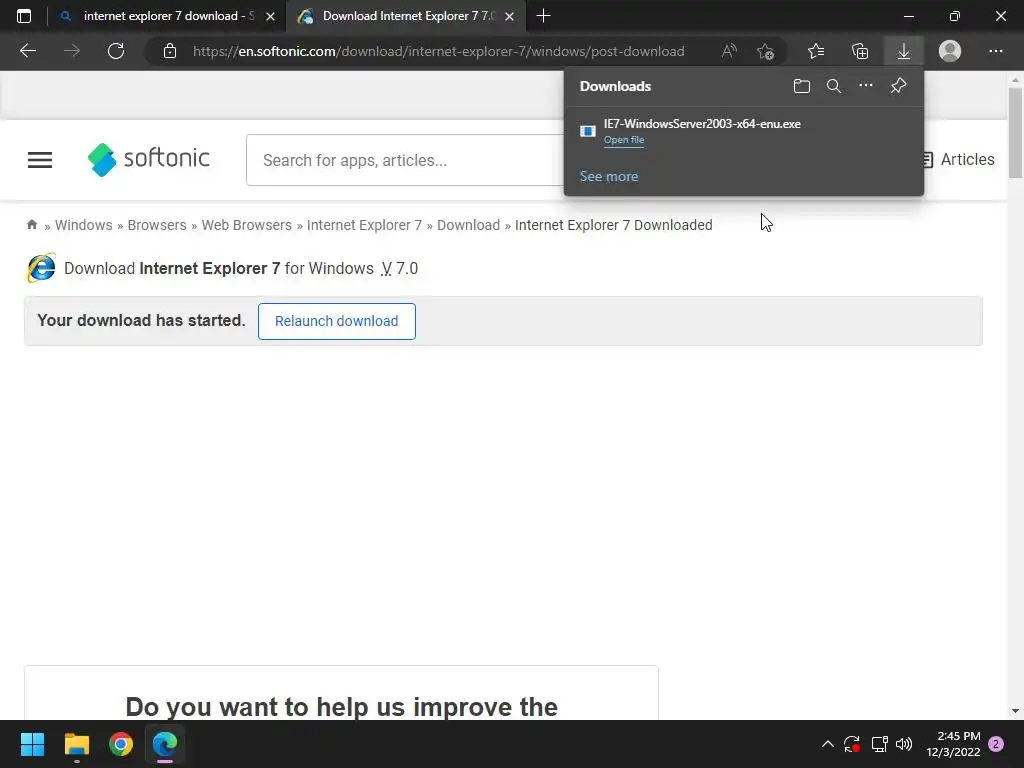Launch Chrome from taskbar
Screen dimensions: 1024x768
(121, 744)
